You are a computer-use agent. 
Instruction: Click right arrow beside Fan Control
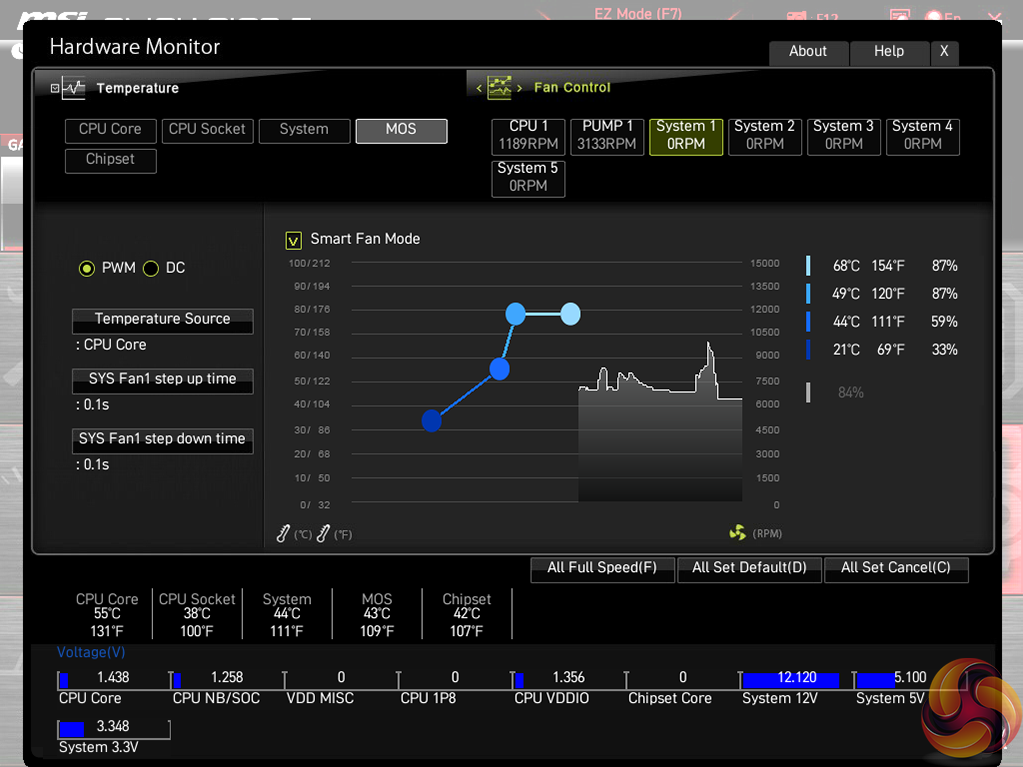tap(519, 88)
